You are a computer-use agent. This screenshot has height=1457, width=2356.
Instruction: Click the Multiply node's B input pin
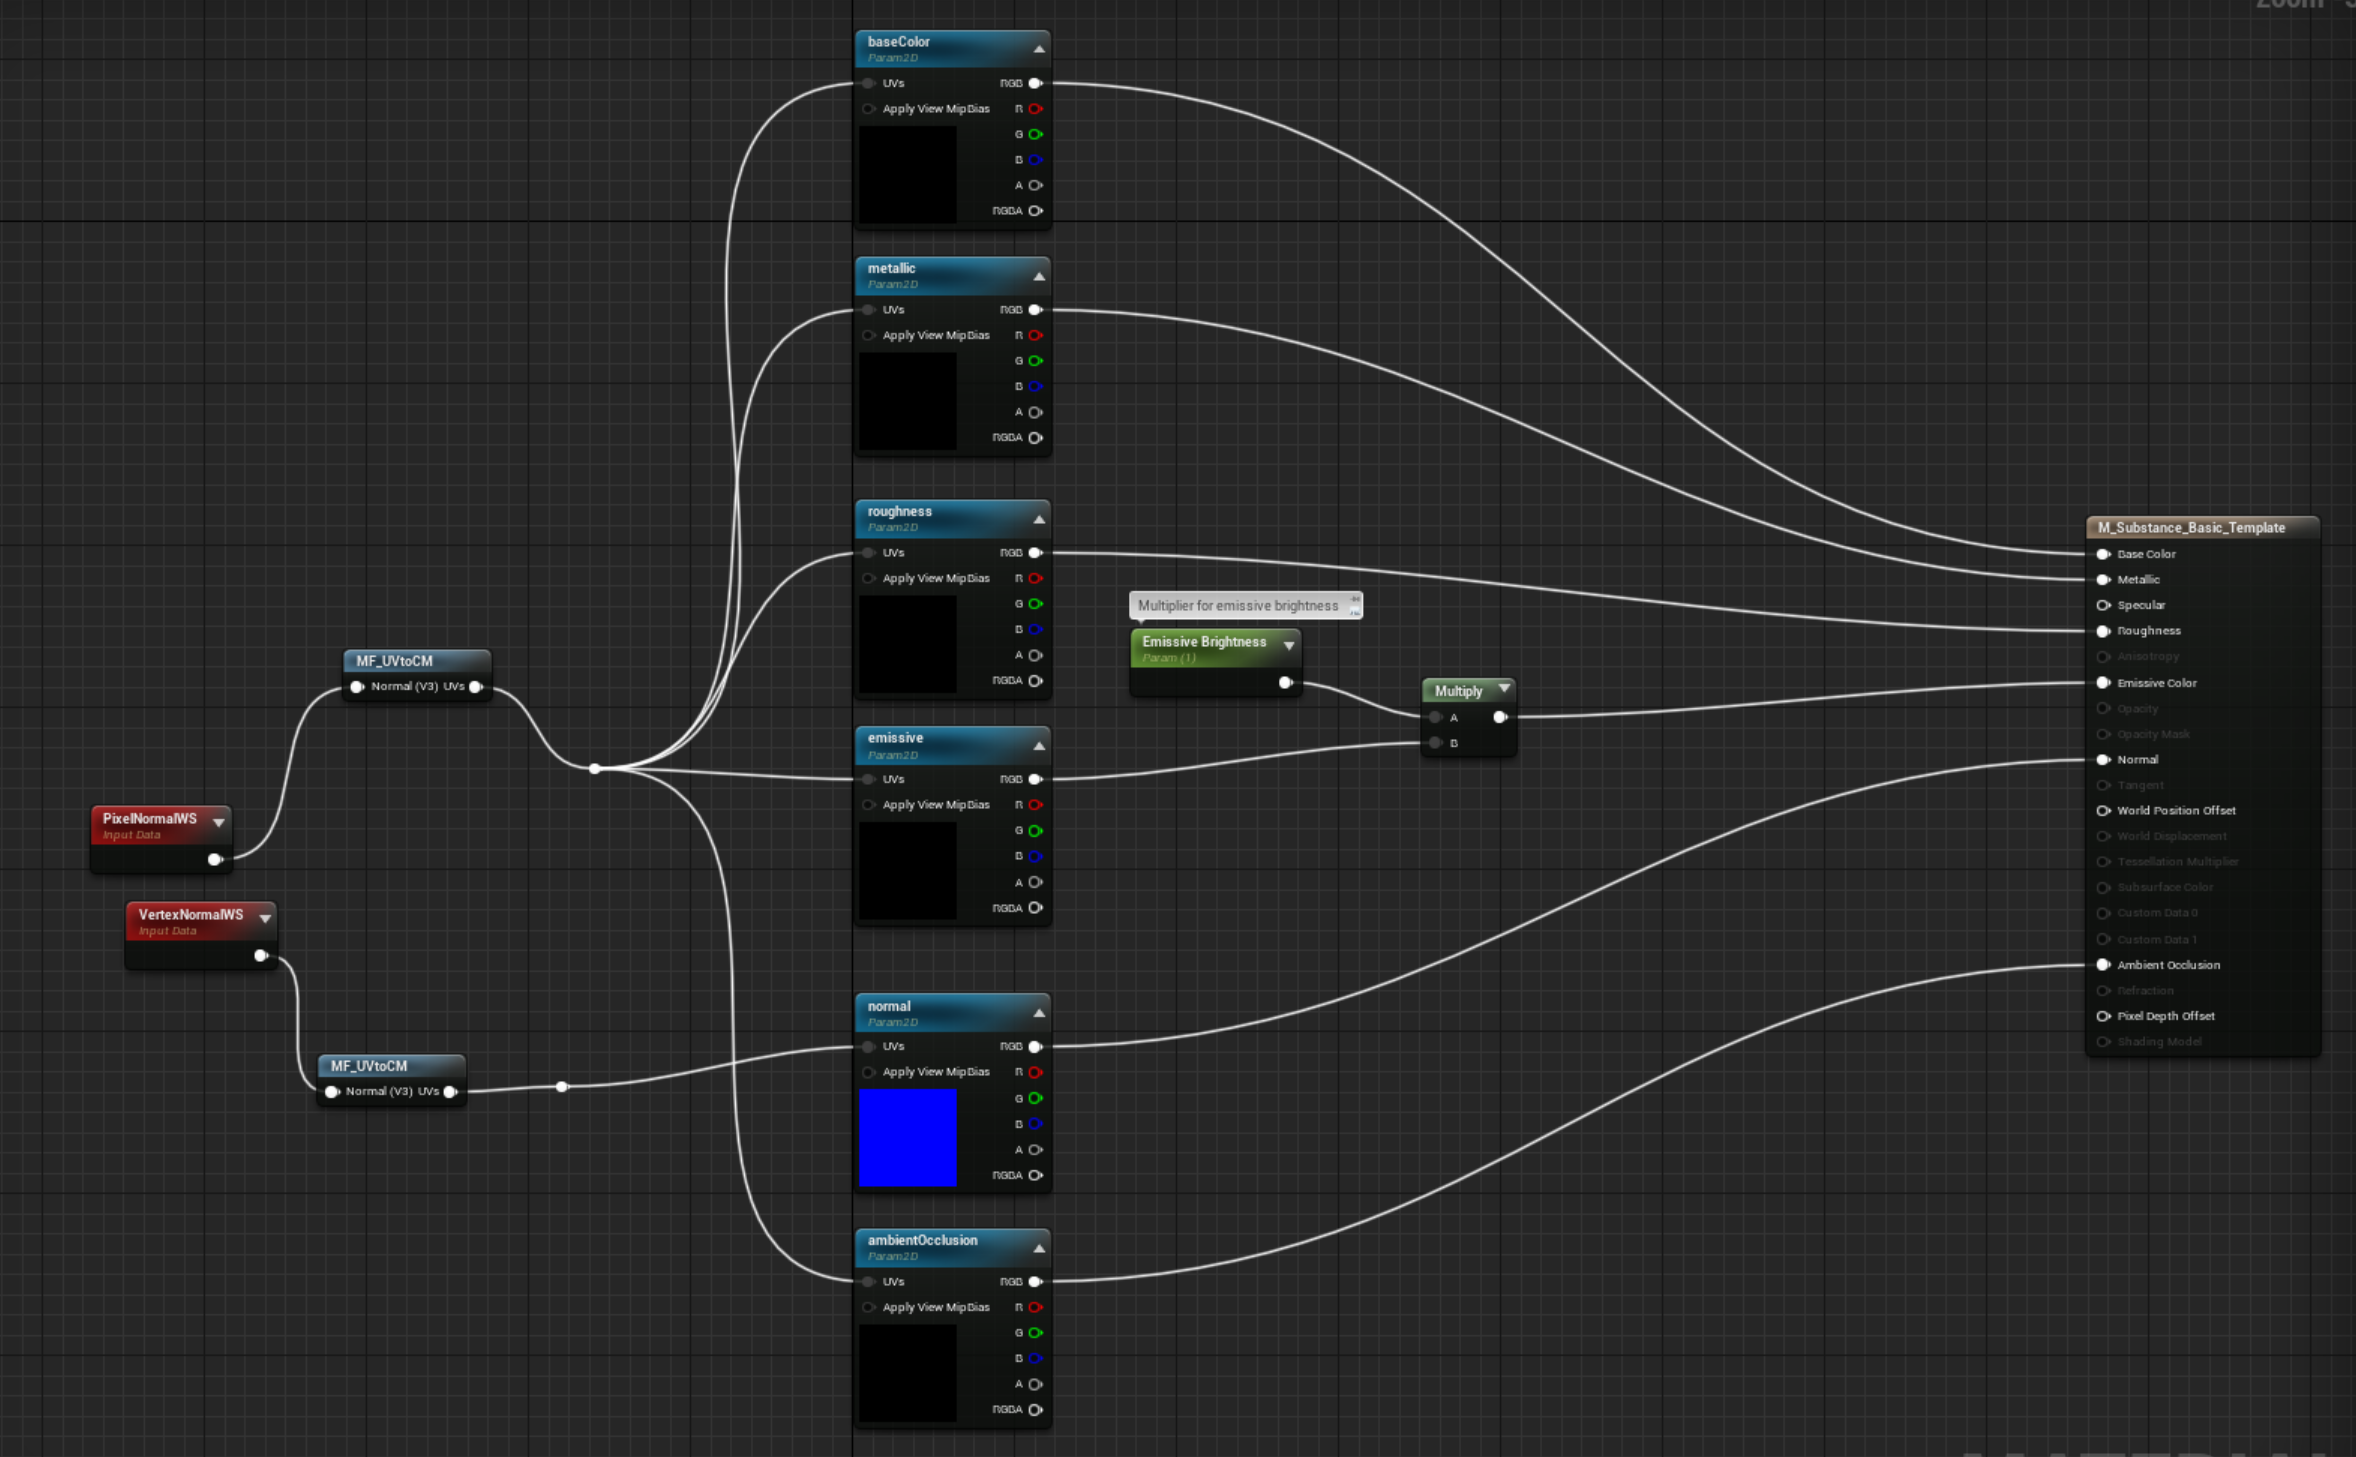pyautogui.click(x=1436, y=743)
